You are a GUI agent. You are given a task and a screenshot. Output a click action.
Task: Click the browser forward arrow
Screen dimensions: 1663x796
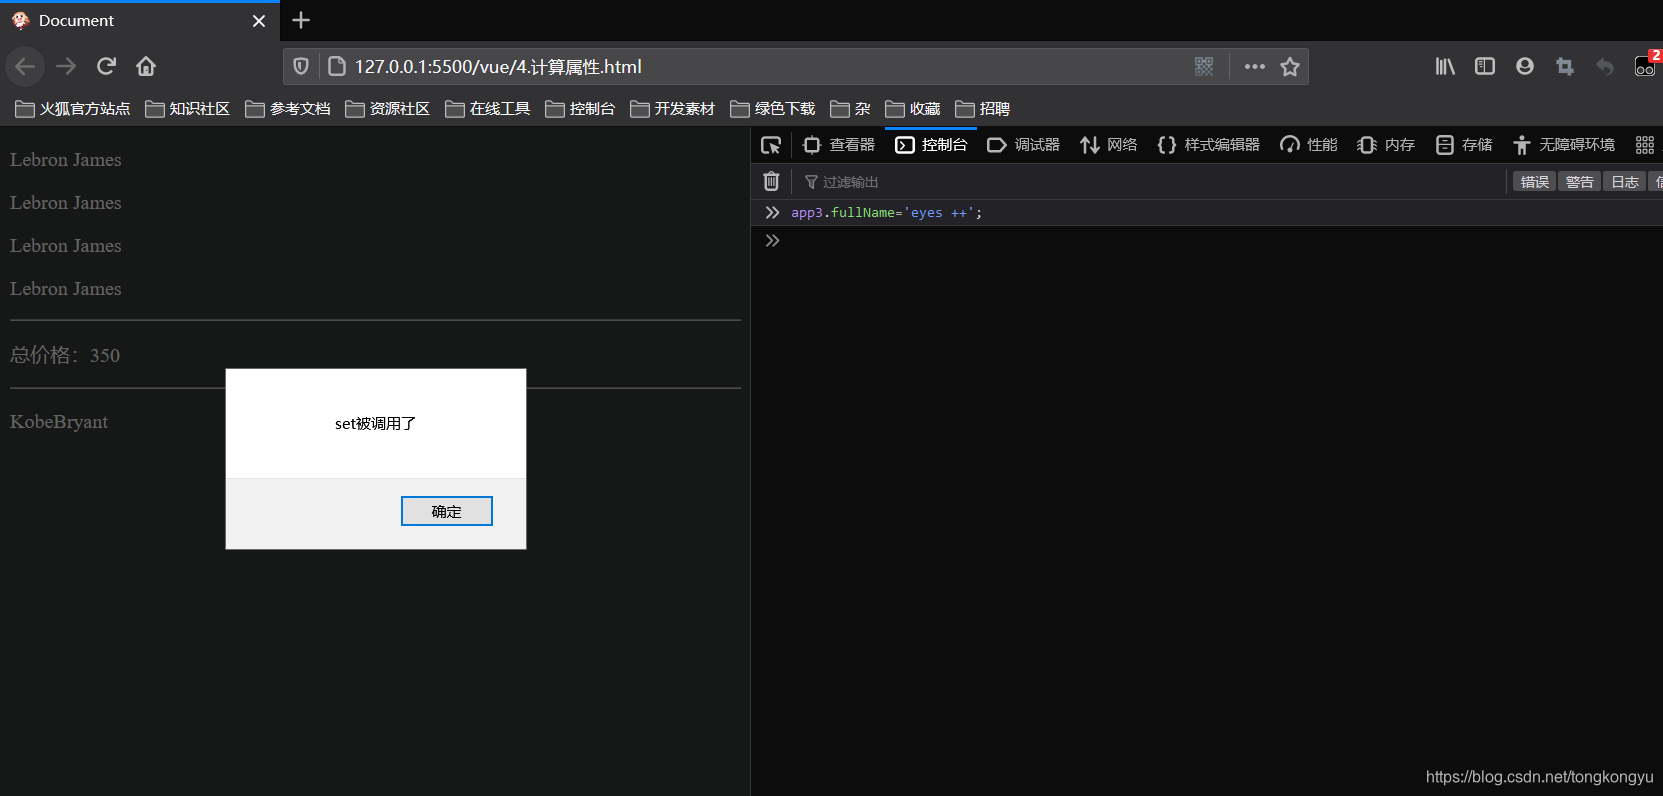point(66,67)
